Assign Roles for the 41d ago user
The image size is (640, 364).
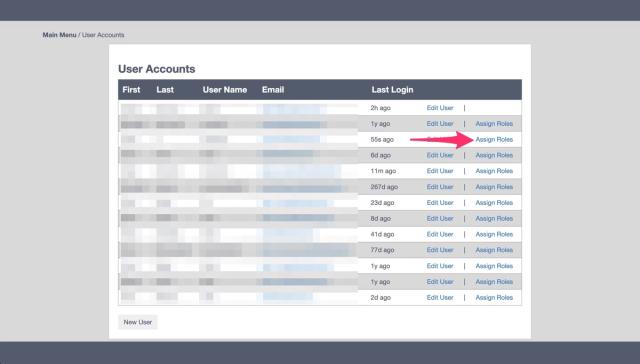click(494, 234)
